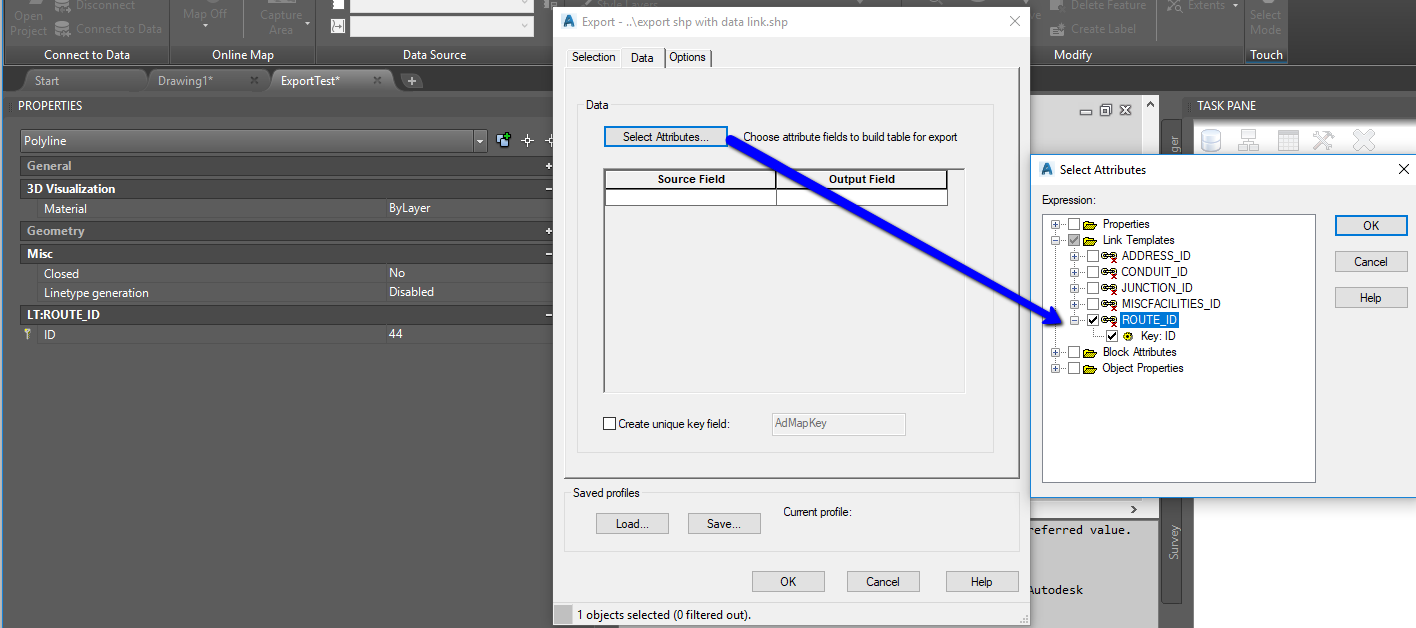Click the red X icon in Task Pane toolbar
Viewport: 1416px width, 628px height.
(x=1361, y=140)
